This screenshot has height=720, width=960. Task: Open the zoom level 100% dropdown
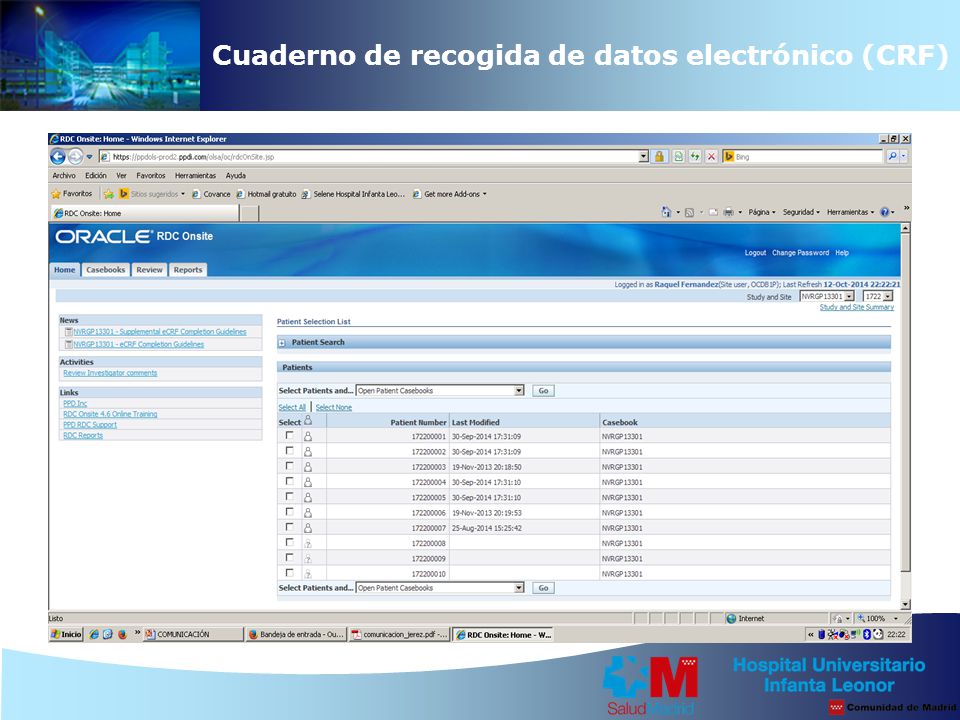coord(896,618)
